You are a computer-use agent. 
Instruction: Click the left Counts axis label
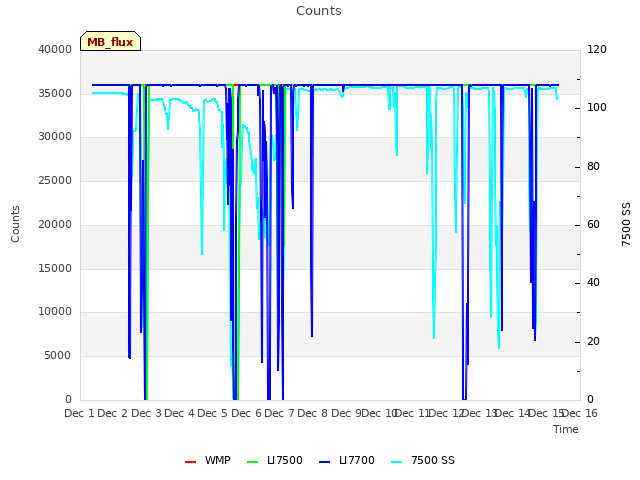pos(15,224)
